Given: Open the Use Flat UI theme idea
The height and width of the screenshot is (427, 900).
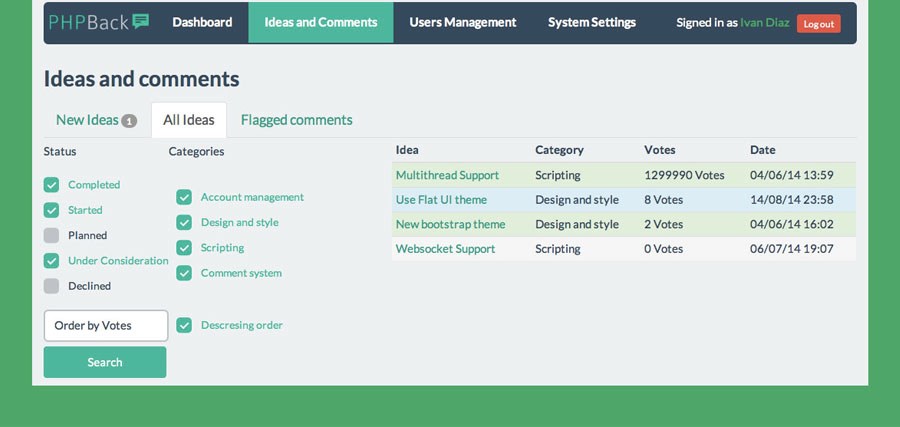Looking at the screenshot, I should click(441, 200).
